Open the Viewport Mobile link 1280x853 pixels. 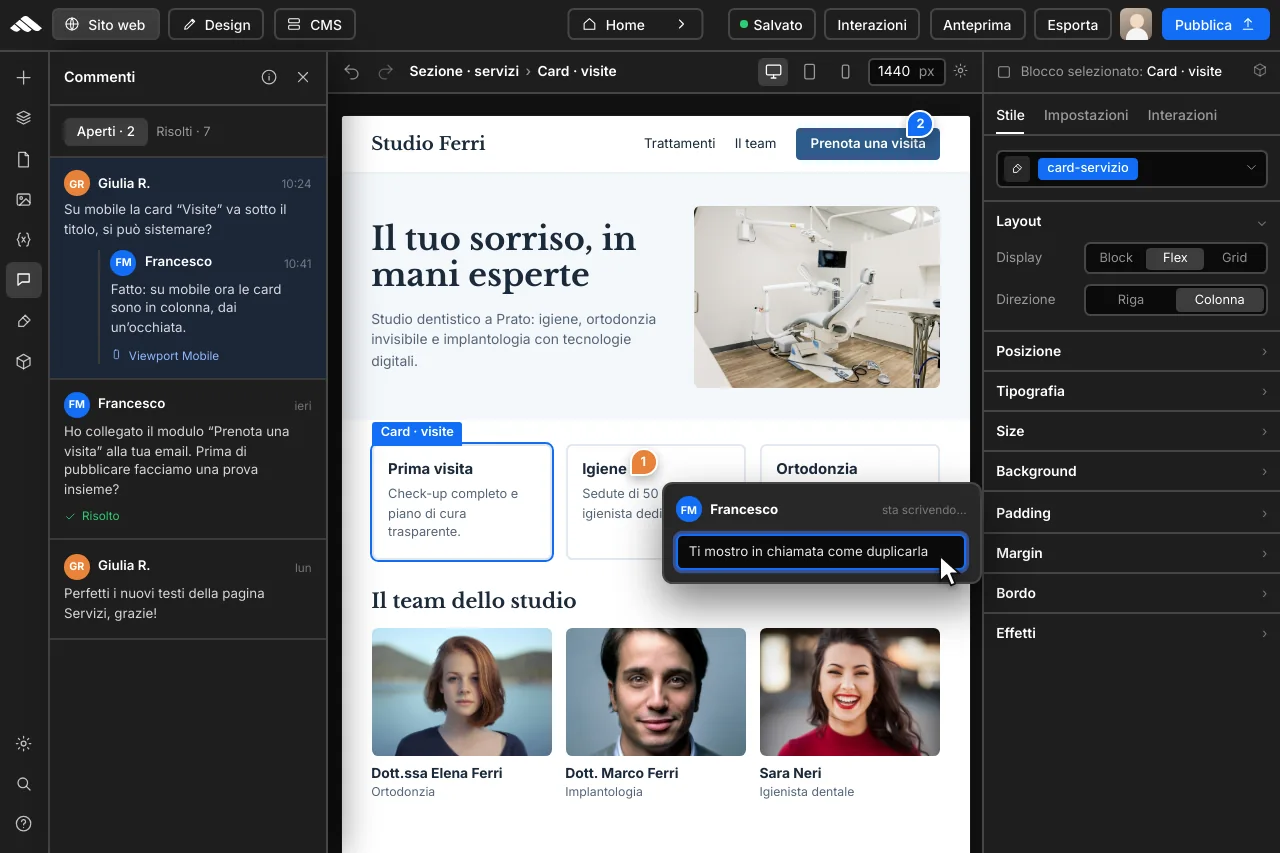click(x=165, y=355)
